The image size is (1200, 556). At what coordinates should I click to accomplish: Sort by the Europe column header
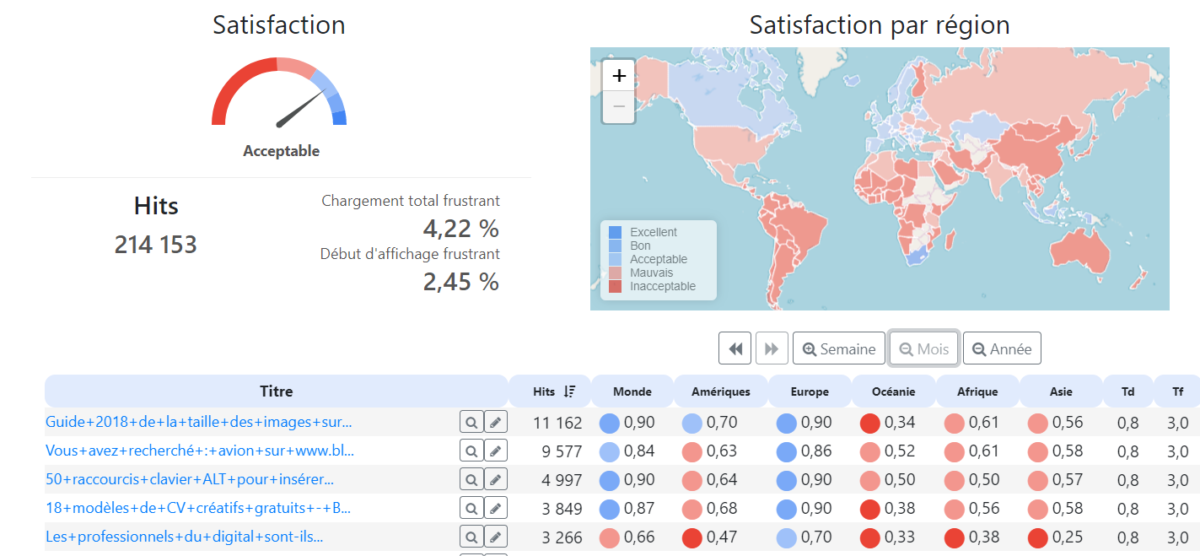coord(809,392)
